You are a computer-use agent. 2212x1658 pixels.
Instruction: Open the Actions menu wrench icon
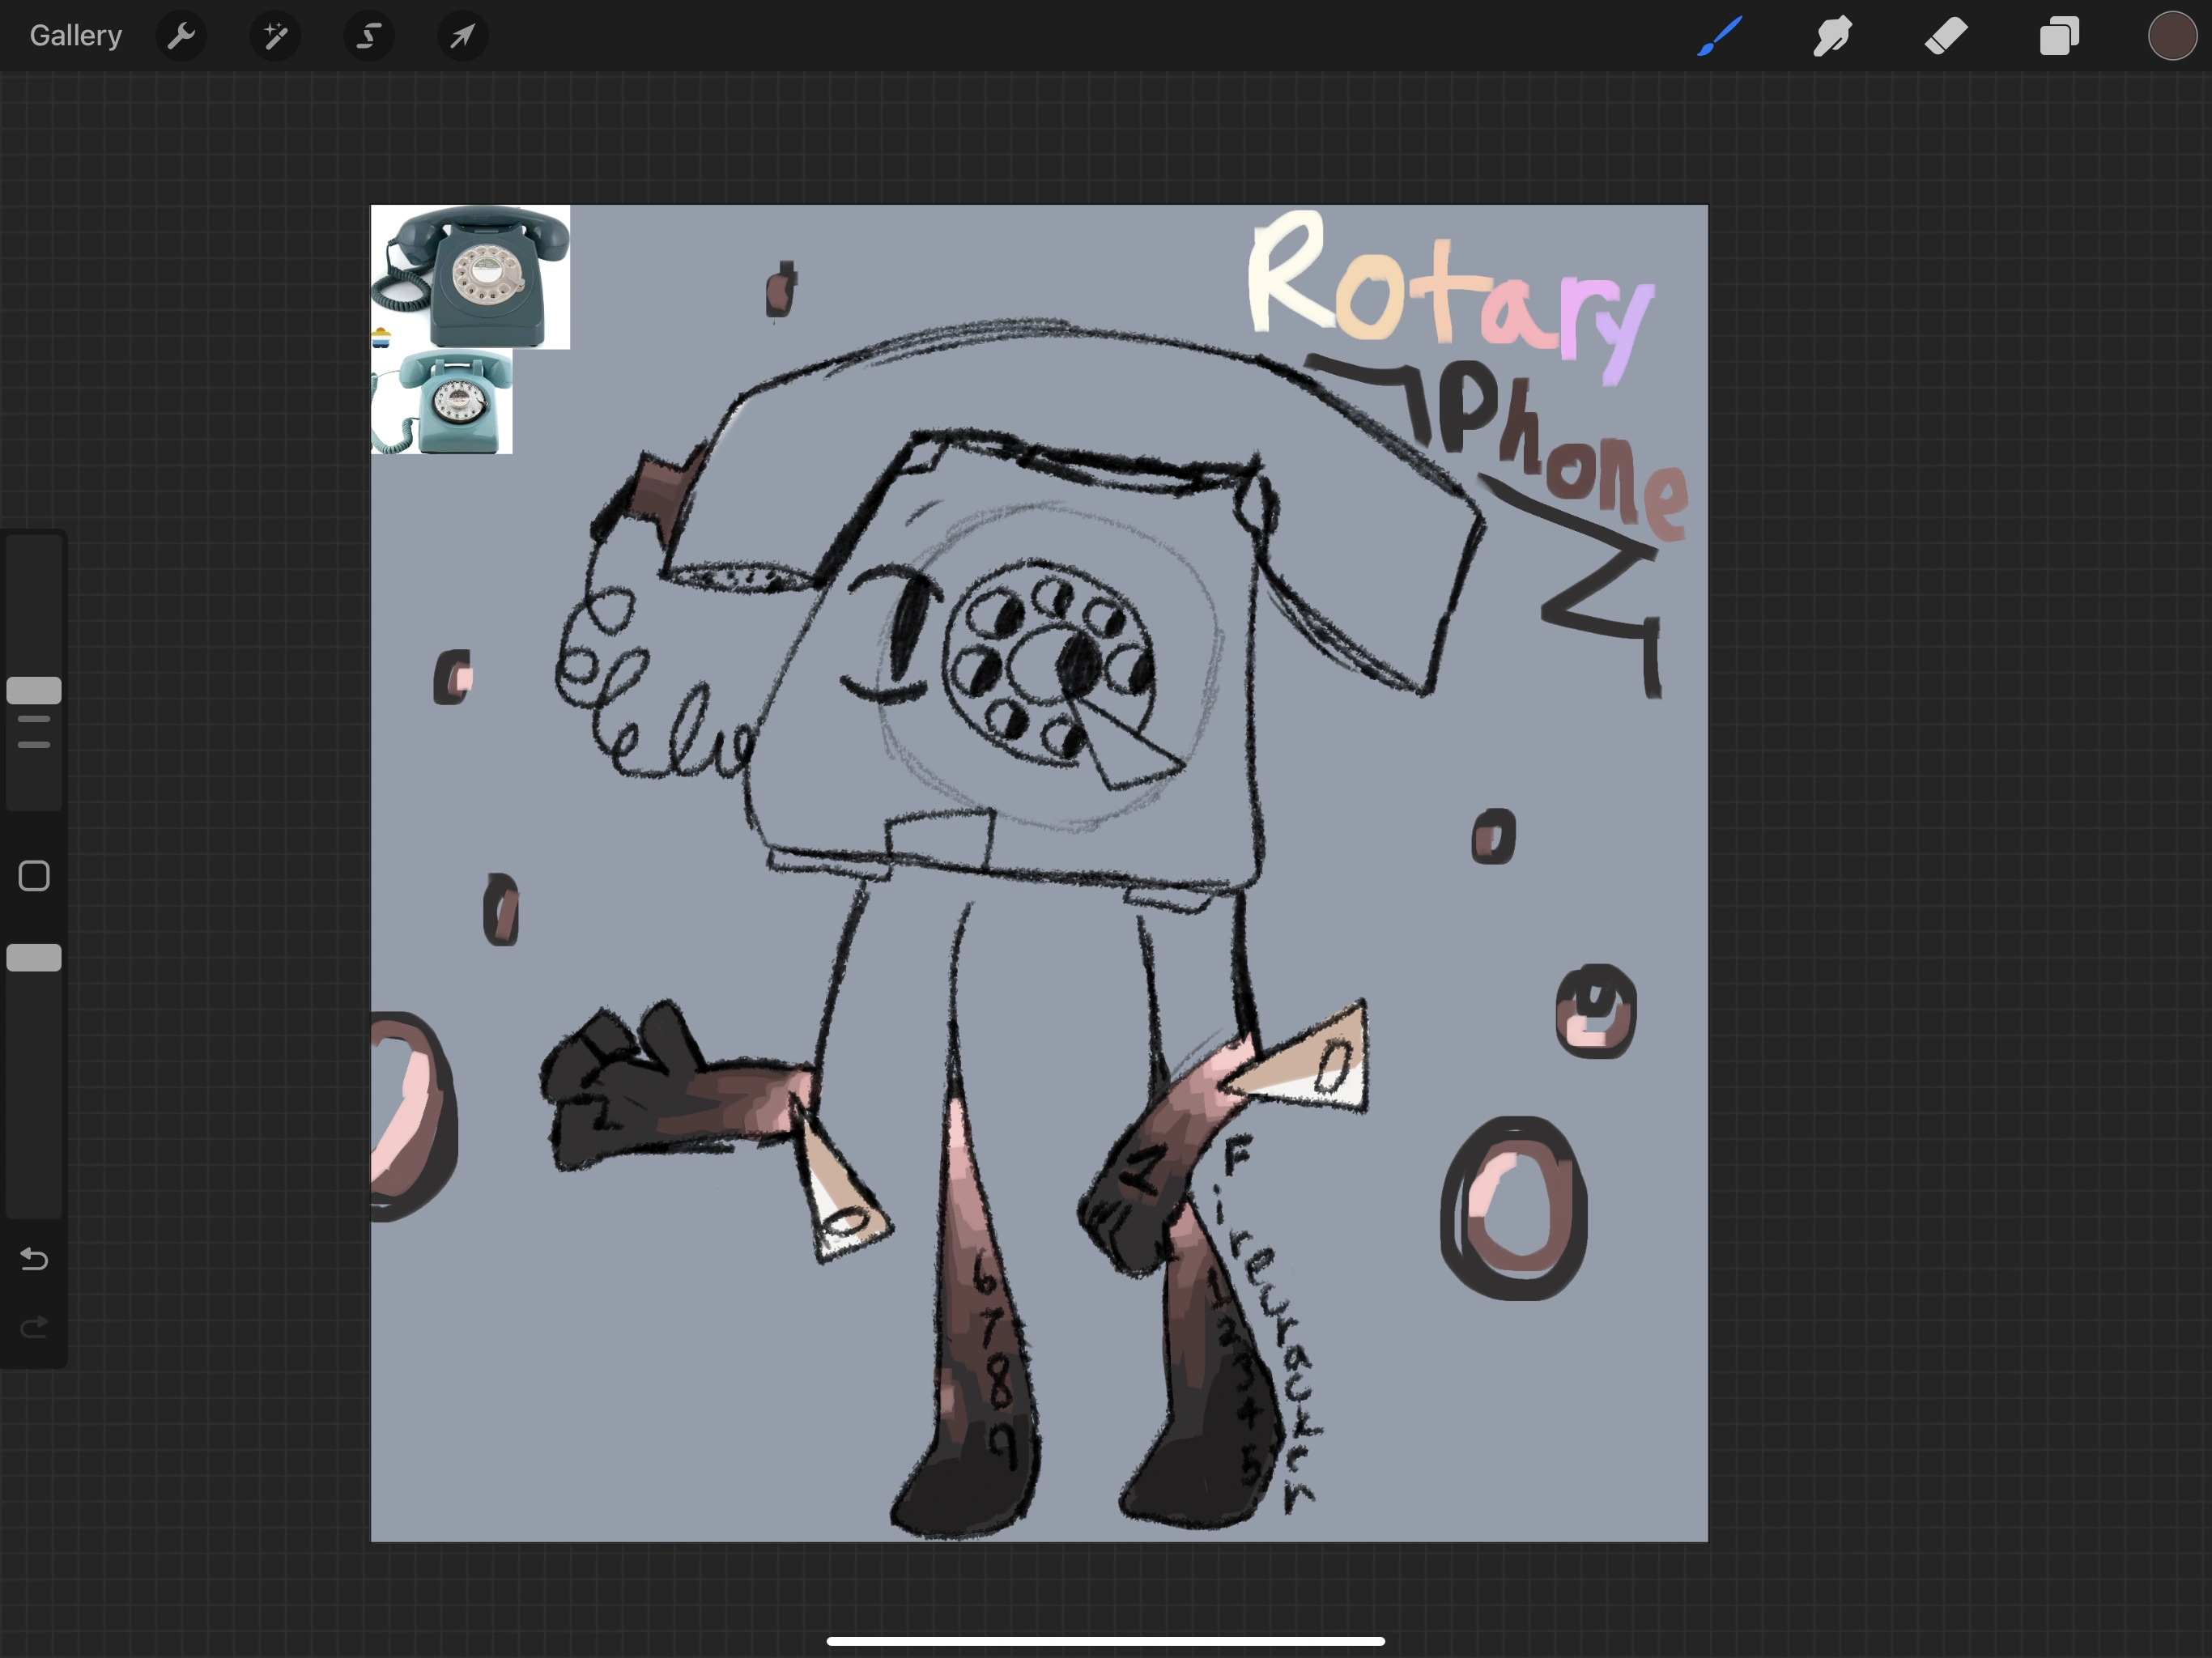(x=182, y=36)
